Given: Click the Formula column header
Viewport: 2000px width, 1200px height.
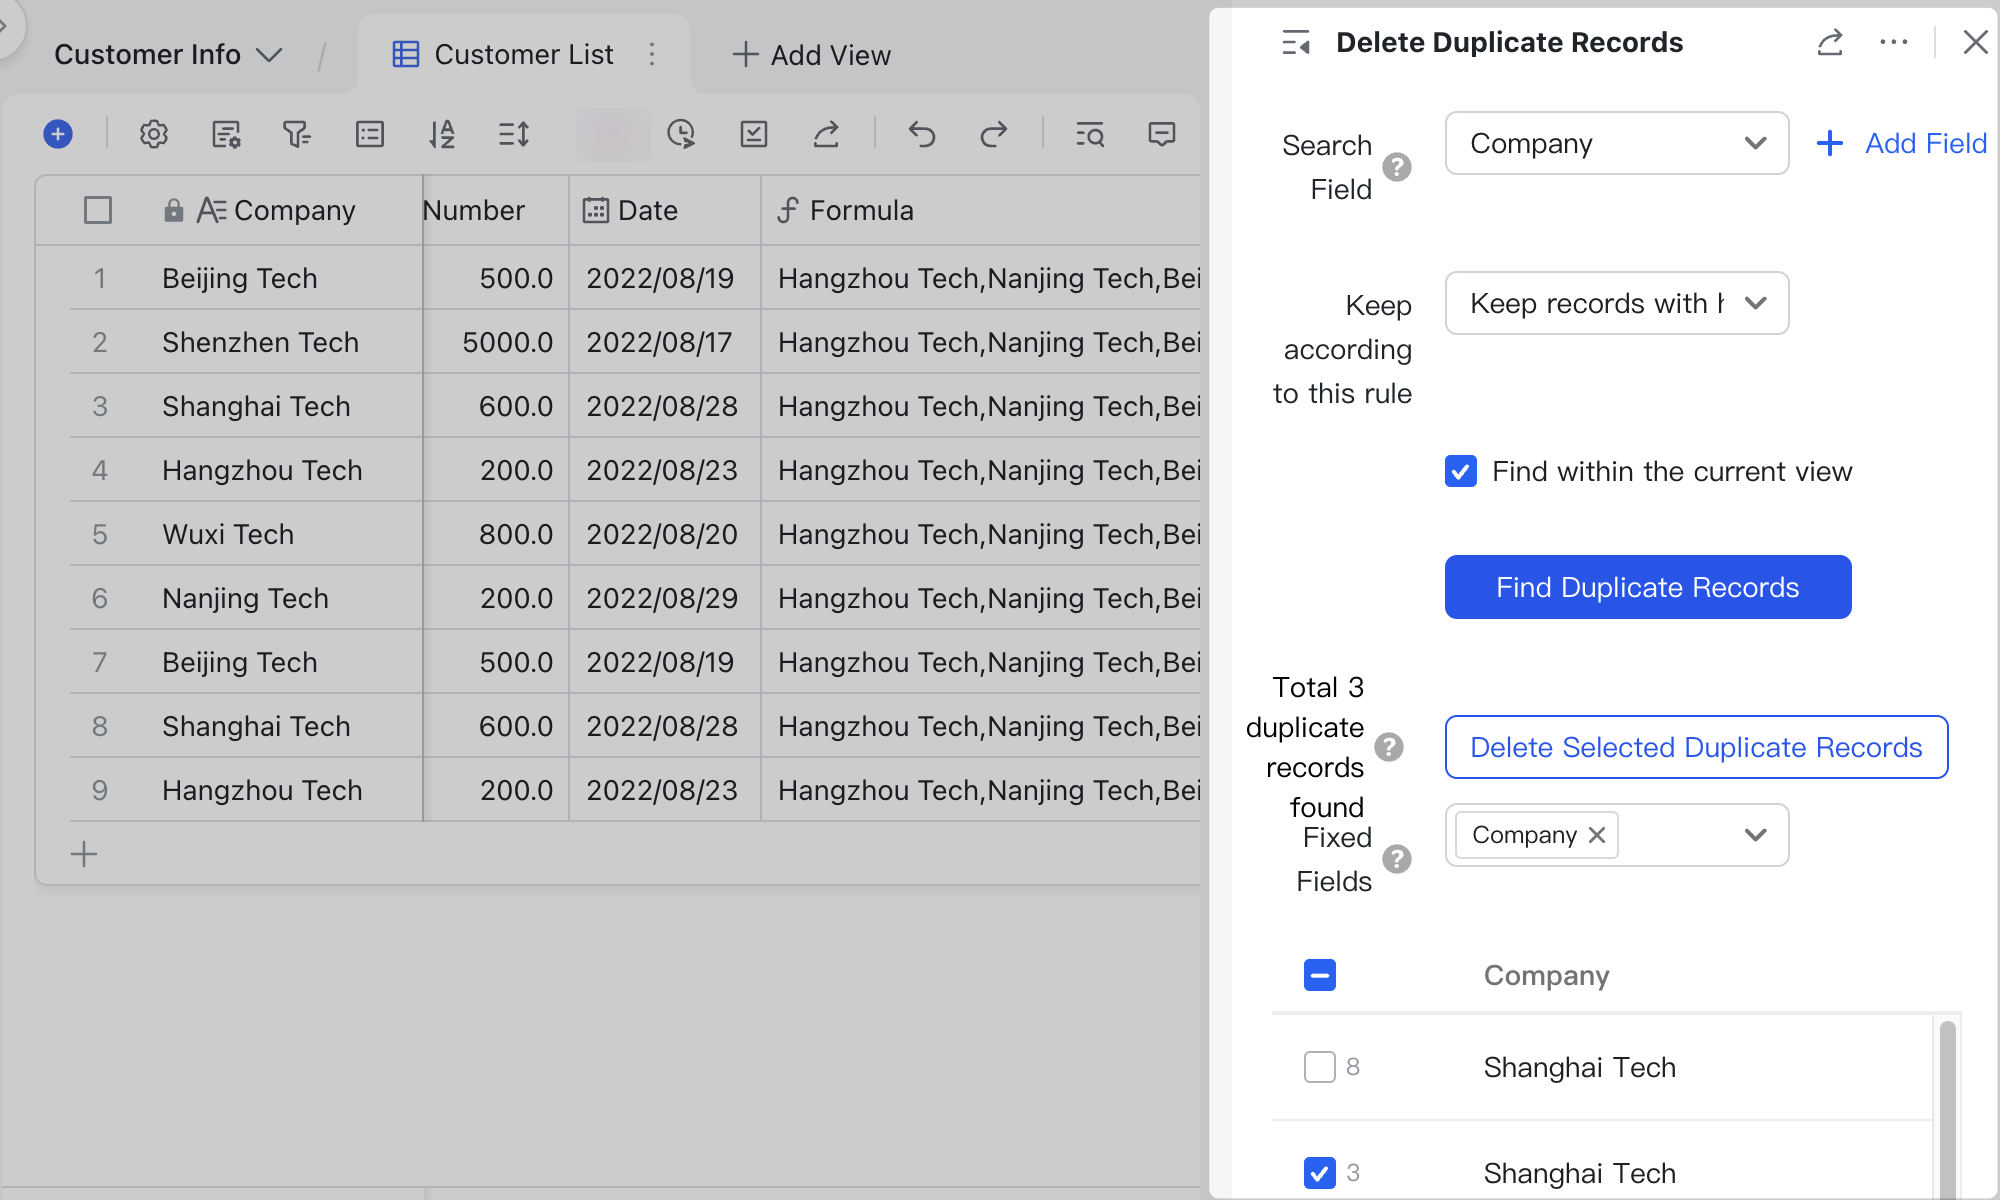Looking at the screenshot, I should coord(980,210).
